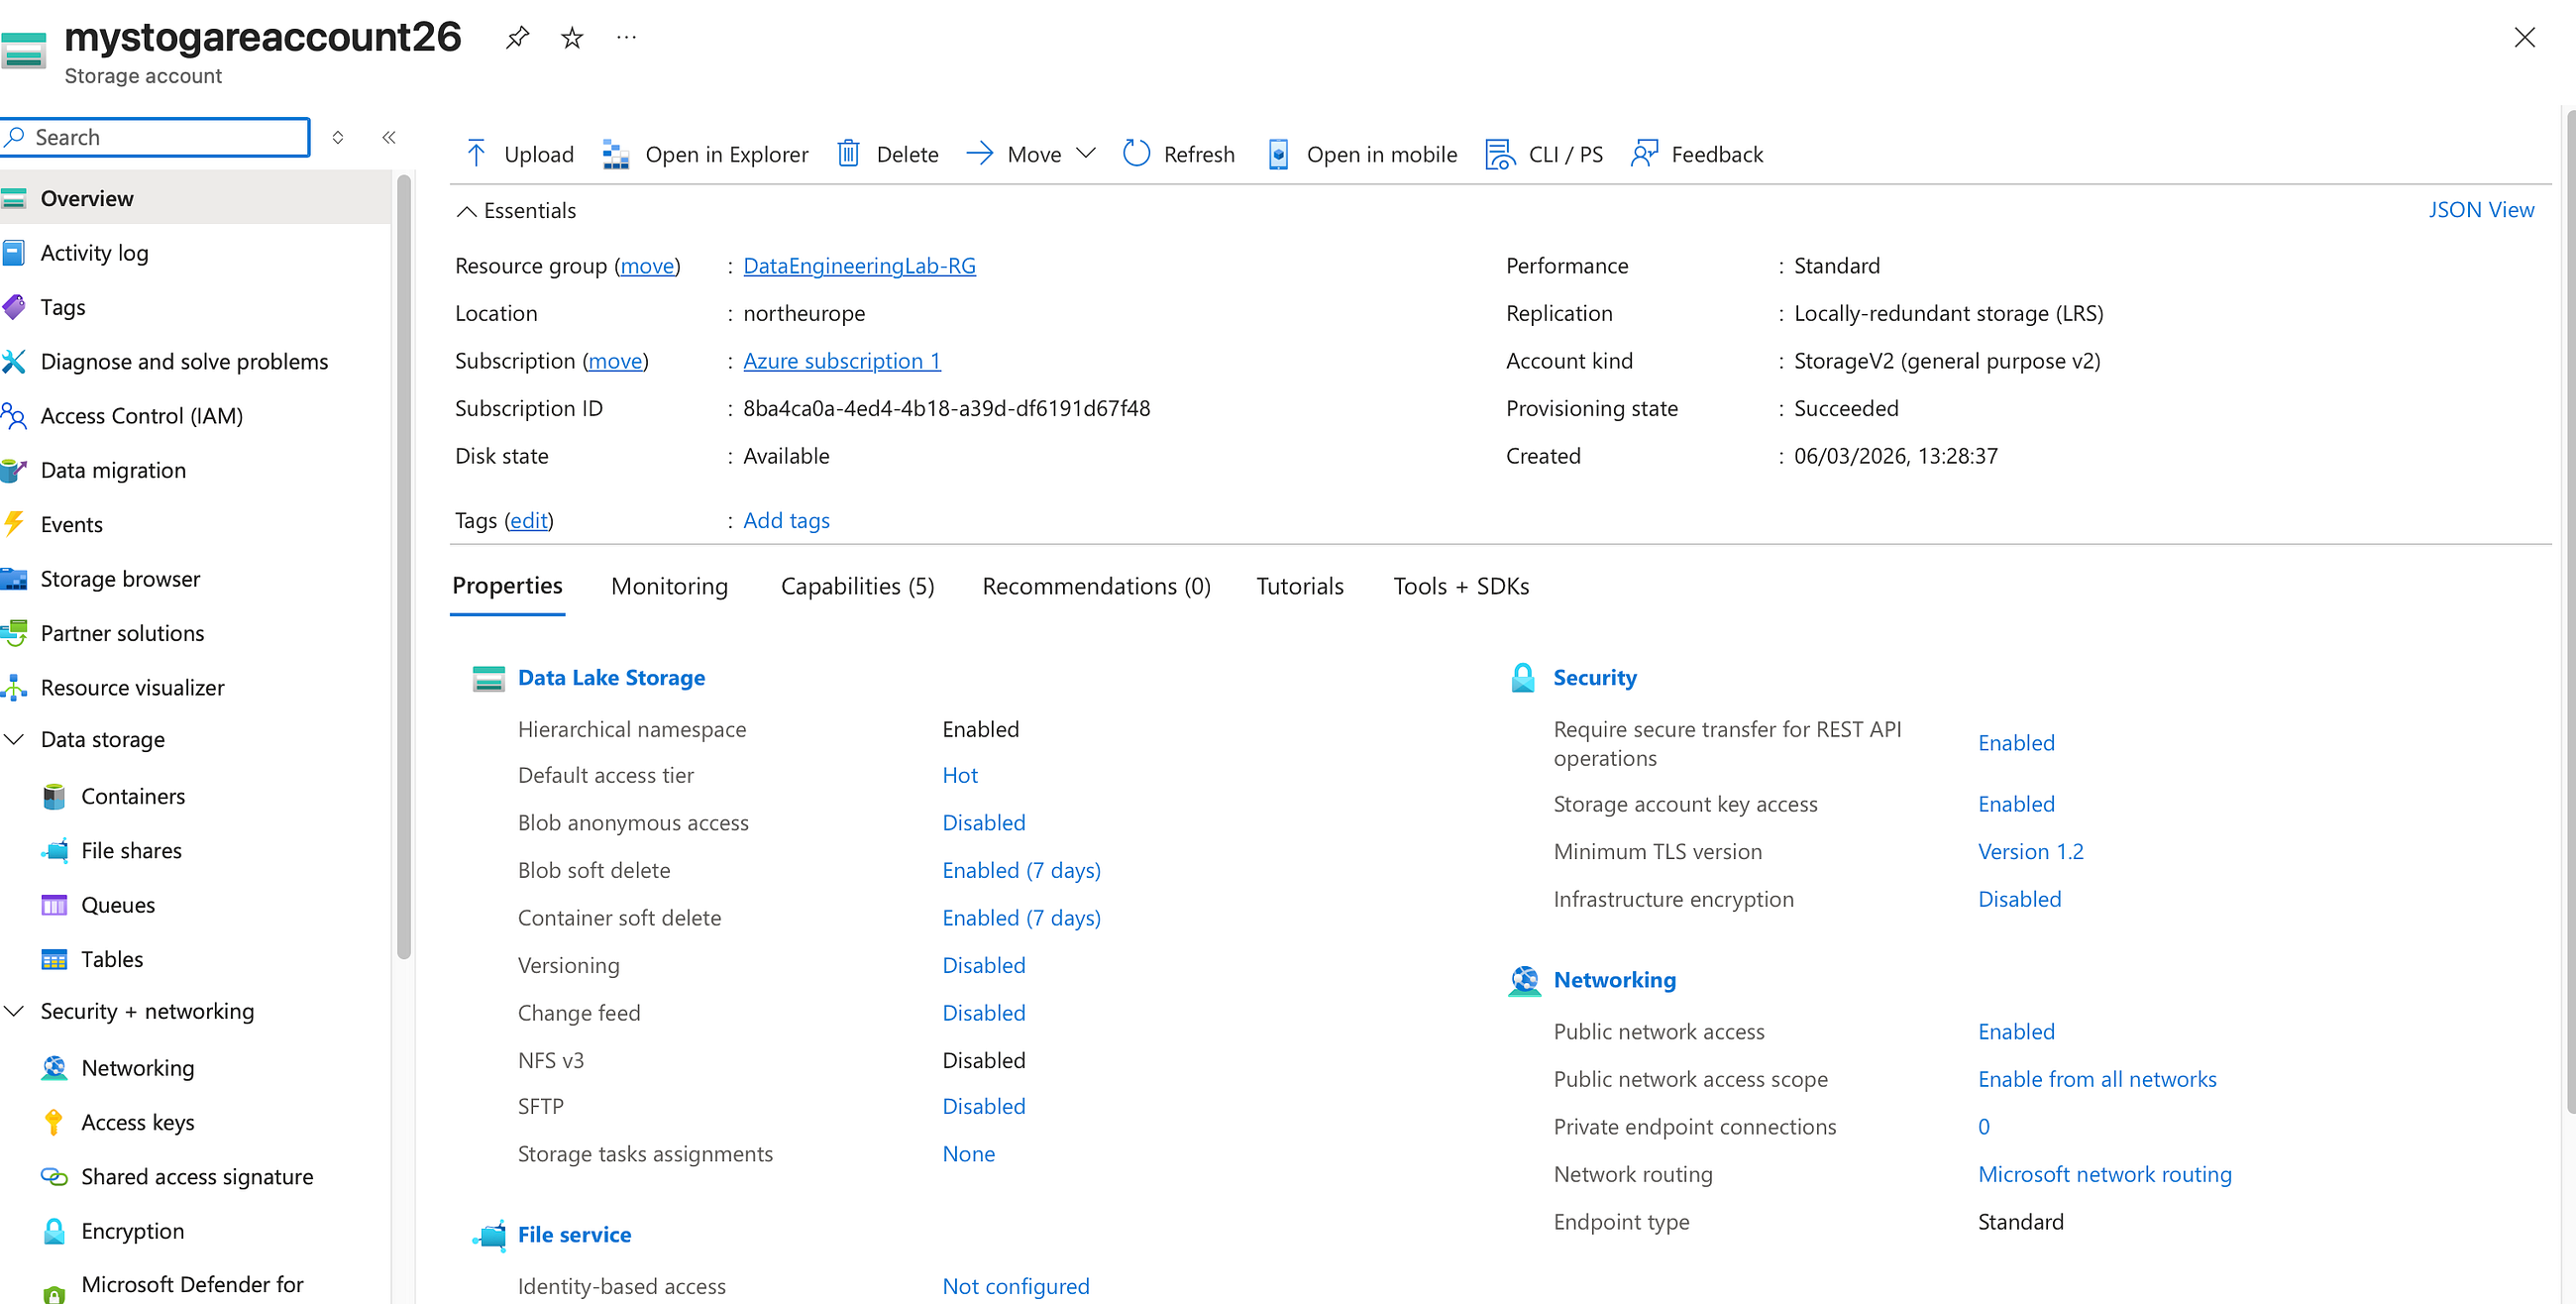Open the Networking section heading in Properties
The image size is (2576, 1304).
coord(1614,980)
